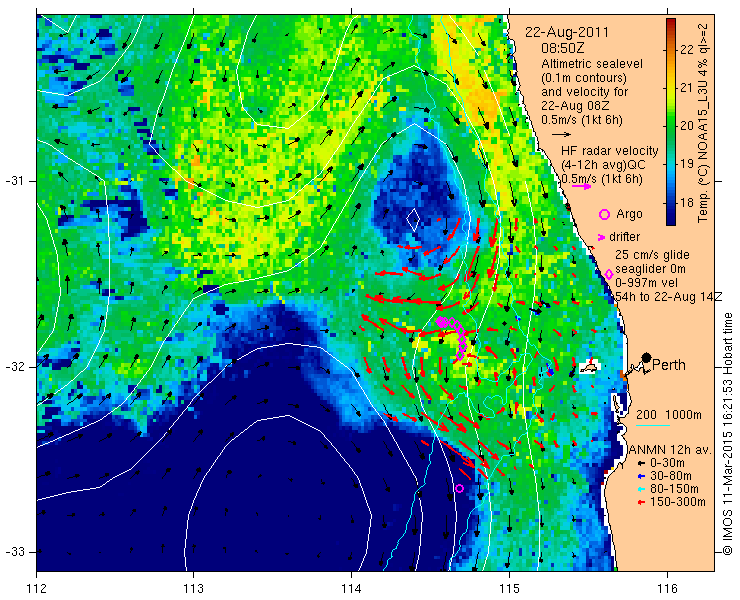Click the color bar dark blue 18 level
Screen dimensions: 740x600
[671, 203]
